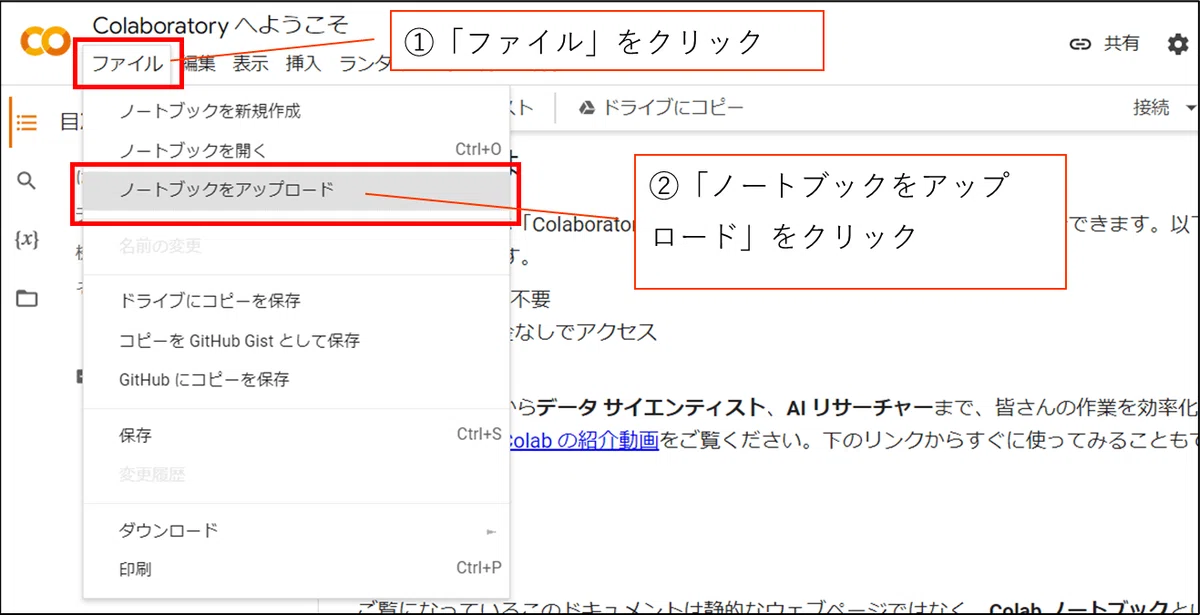Open the files folder sidebar icon

[x=27, y=298]
